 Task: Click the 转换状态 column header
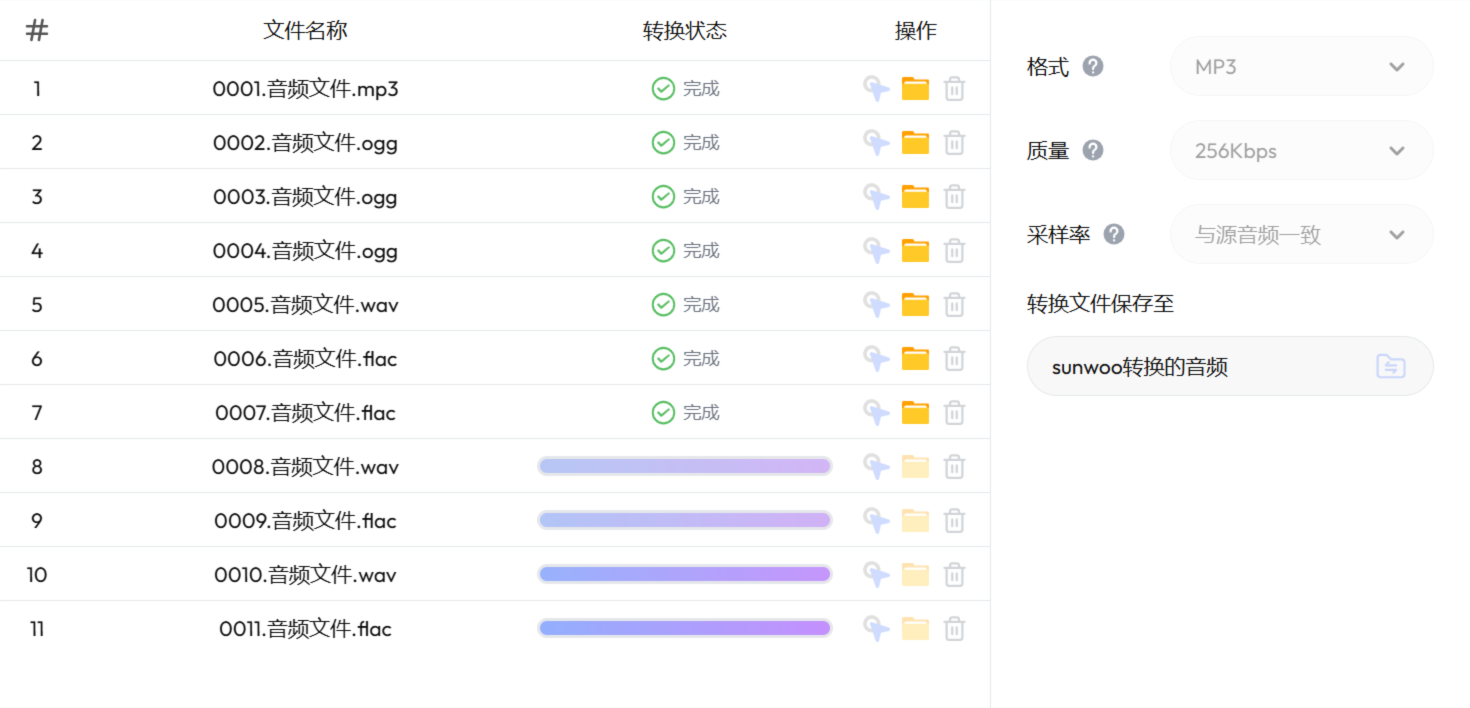point(686,31)
